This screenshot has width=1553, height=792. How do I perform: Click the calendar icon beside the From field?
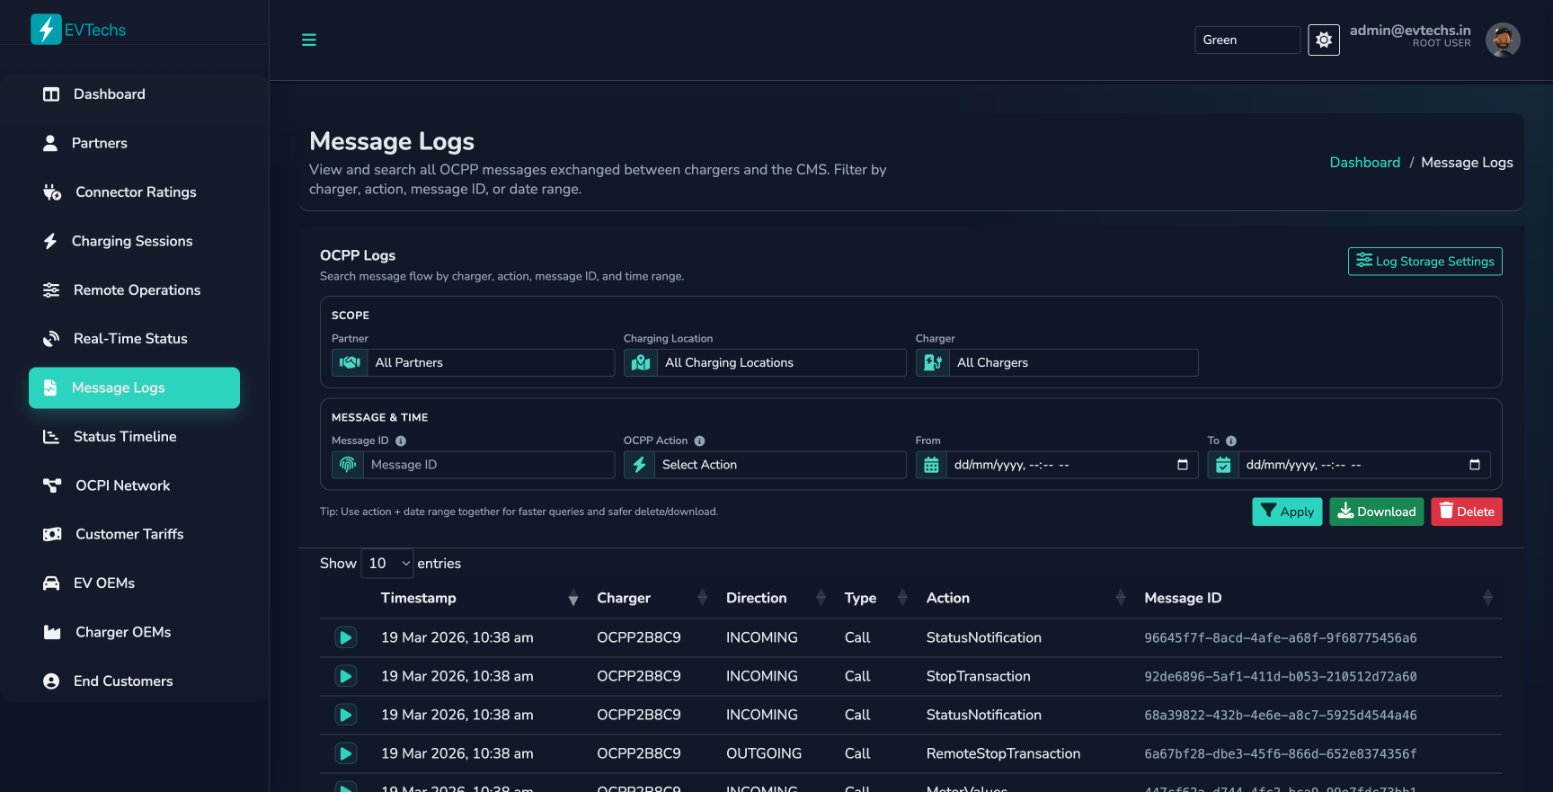pyautogui.click(x=932, y=464)
